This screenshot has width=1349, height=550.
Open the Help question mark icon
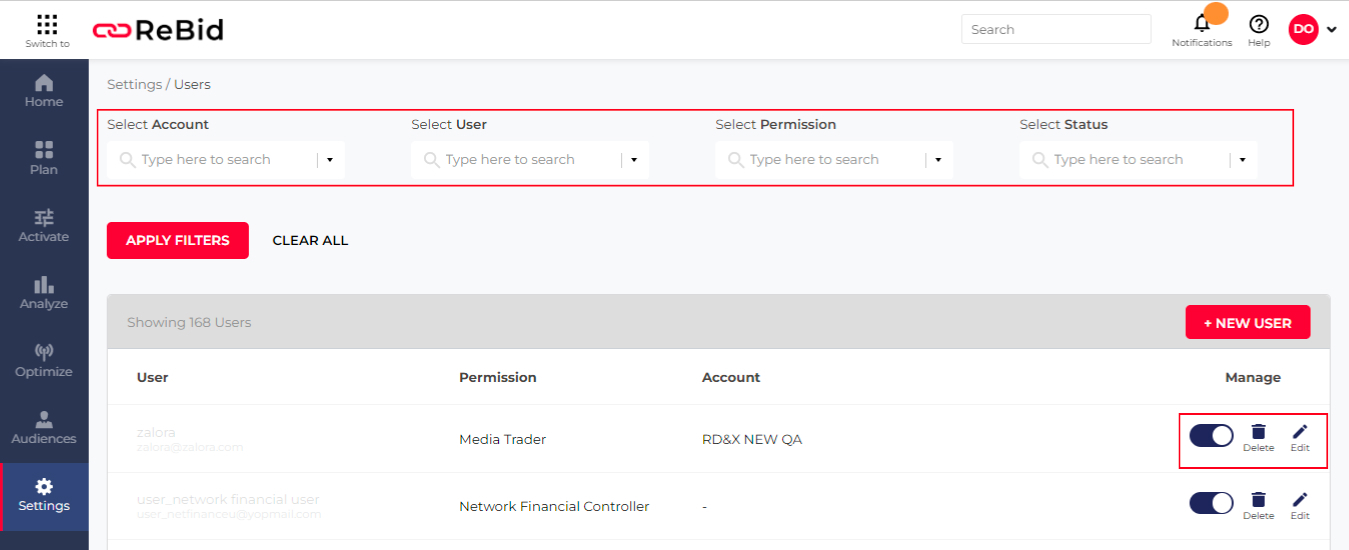point(1259,25)
